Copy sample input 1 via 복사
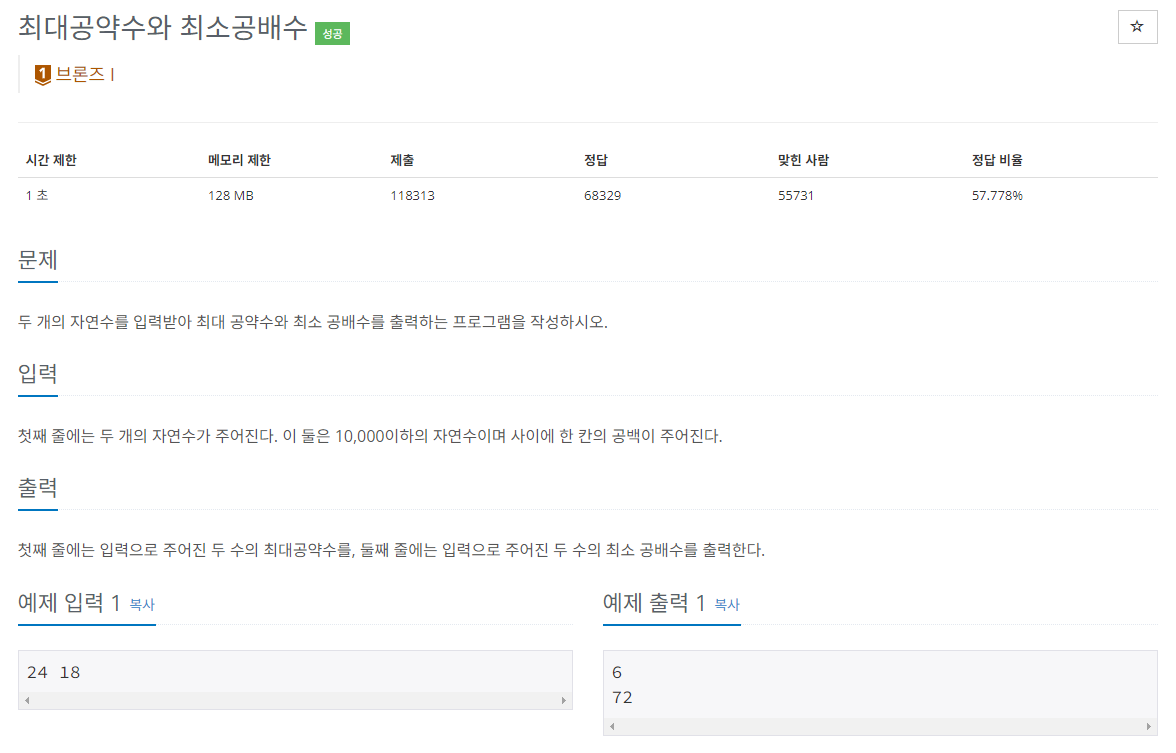 tap(142, 604)
